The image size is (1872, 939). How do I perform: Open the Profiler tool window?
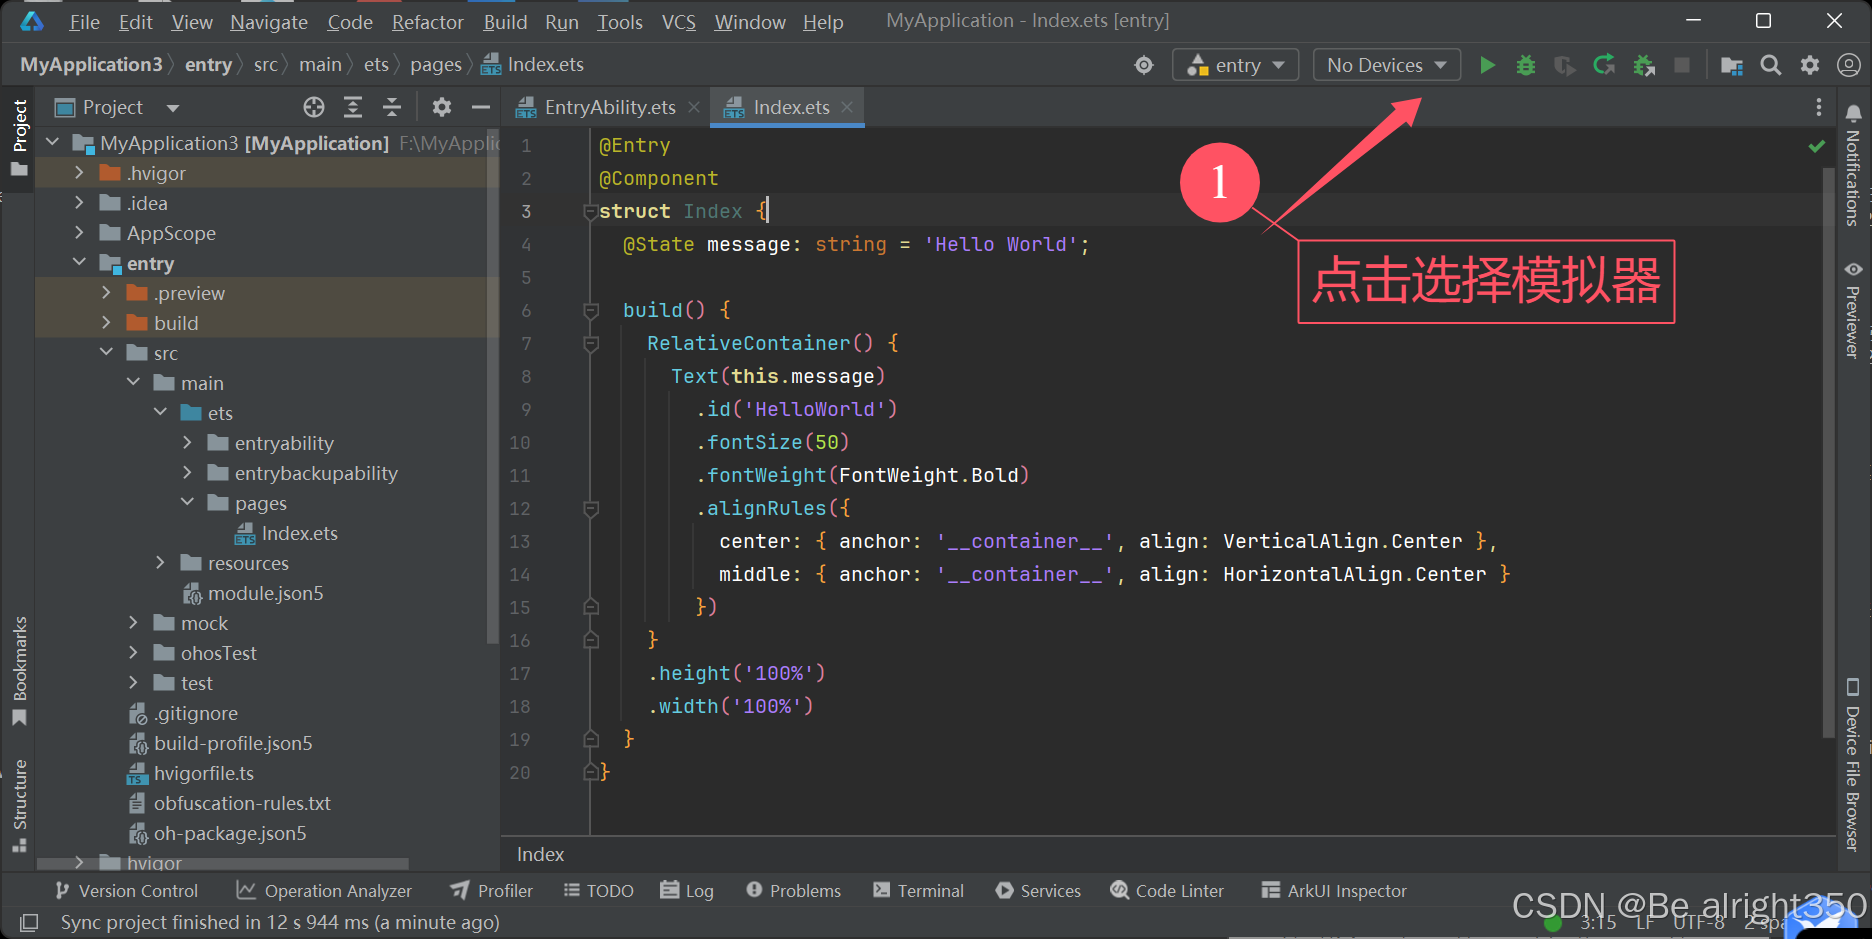pos(491,890)
